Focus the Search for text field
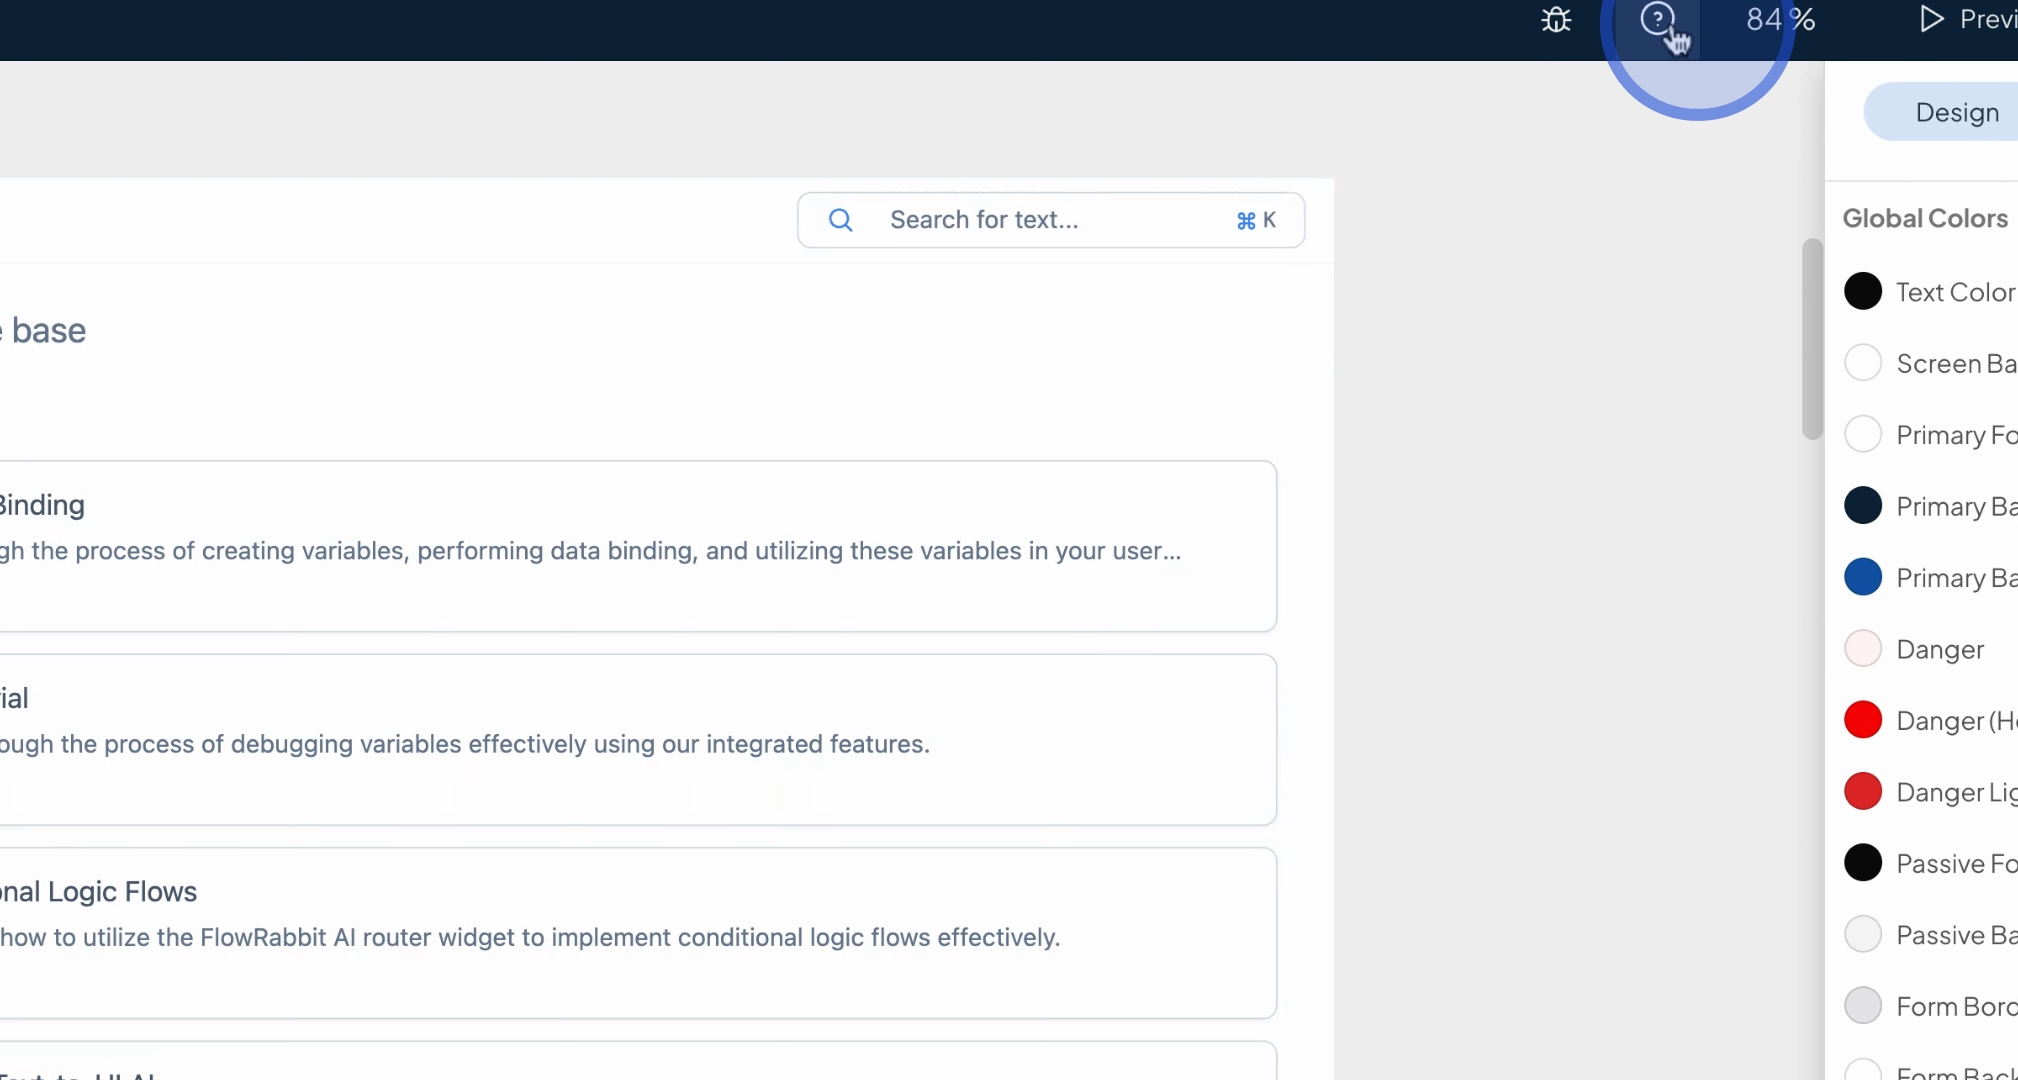2018x1080 pixels. click(1051, 220)
